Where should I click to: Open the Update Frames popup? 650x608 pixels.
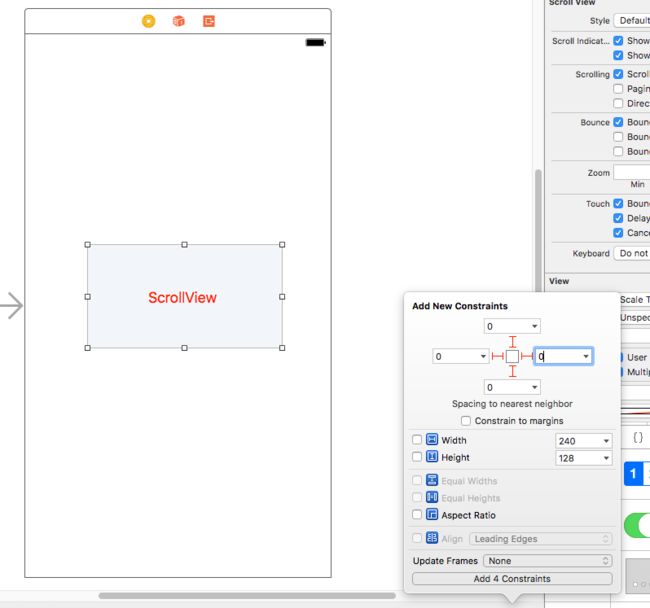point(548,561)
